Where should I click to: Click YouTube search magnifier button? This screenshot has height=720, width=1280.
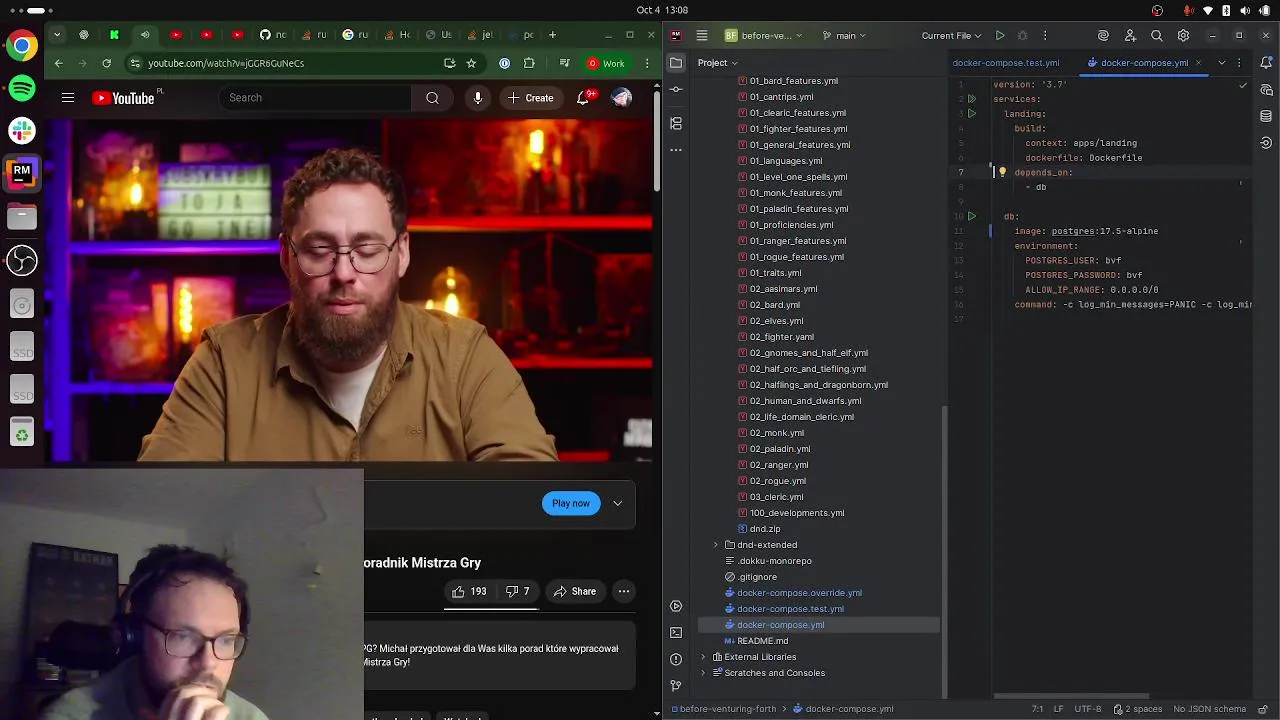[432, 98]
